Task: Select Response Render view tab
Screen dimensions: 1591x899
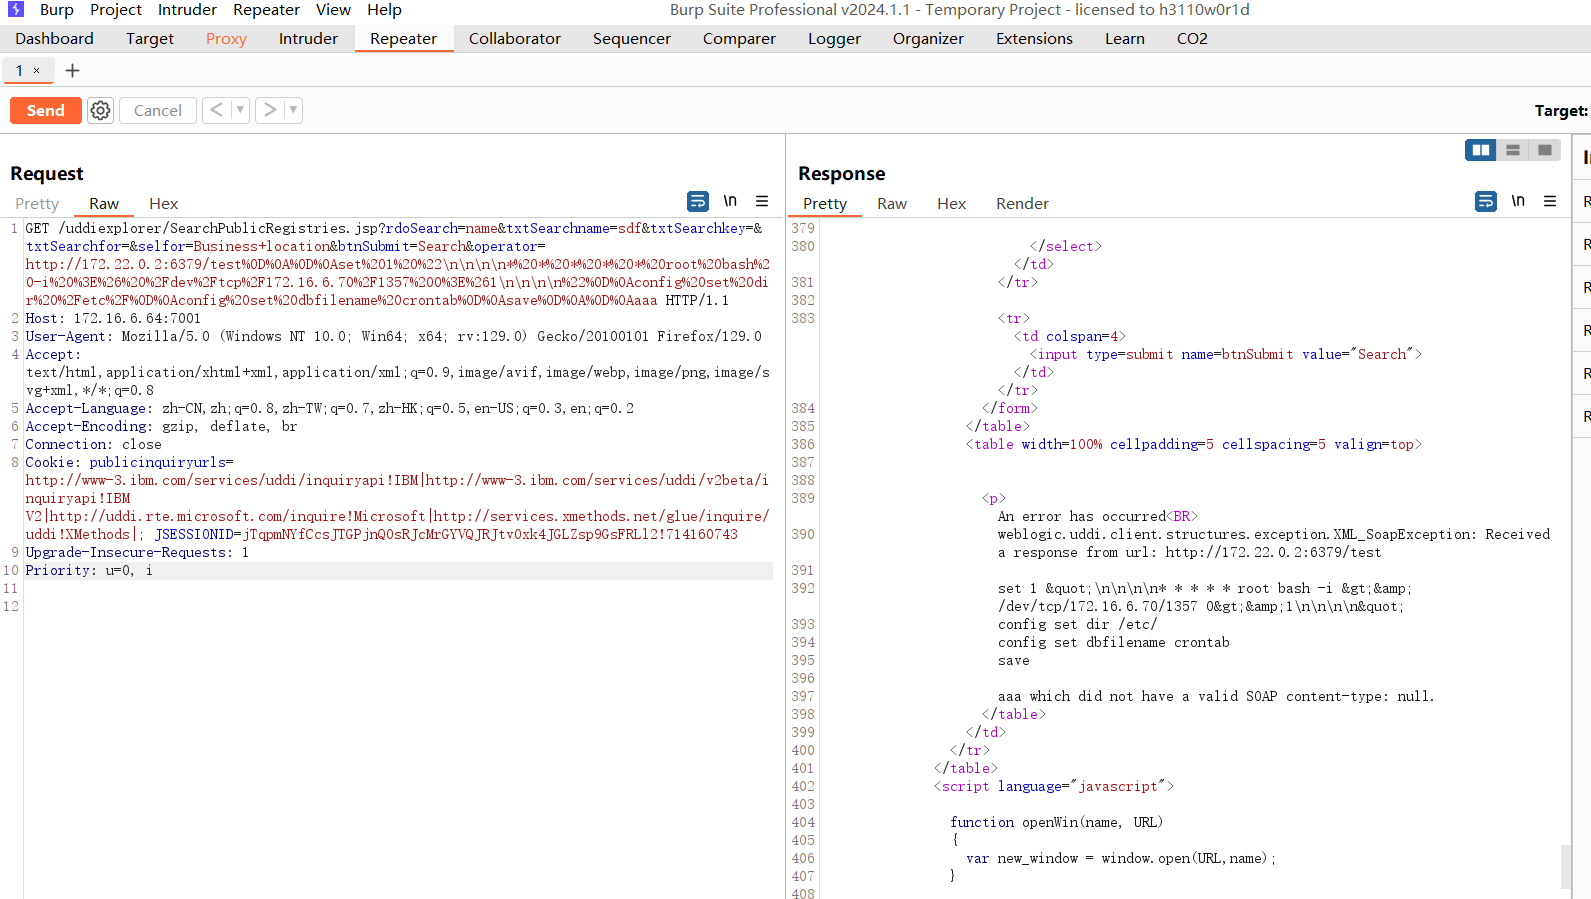Action: (x=1022, y=204)
